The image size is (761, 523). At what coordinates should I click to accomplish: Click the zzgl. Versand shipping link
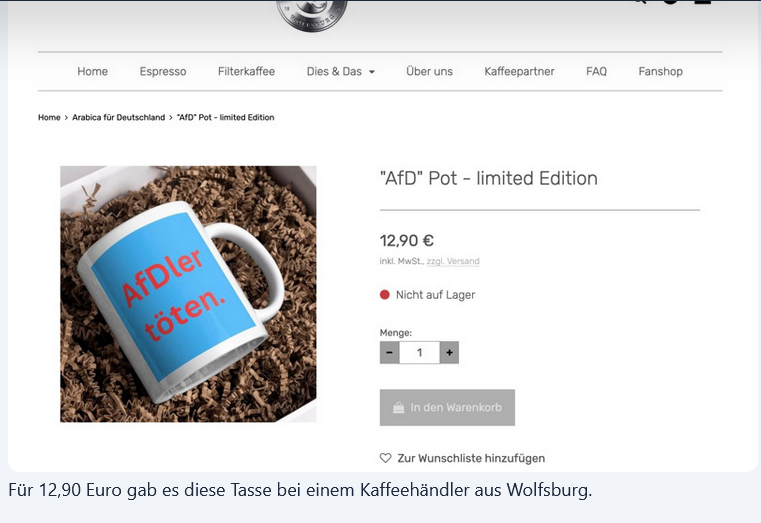pyautogui.click(x=453, y=261)
